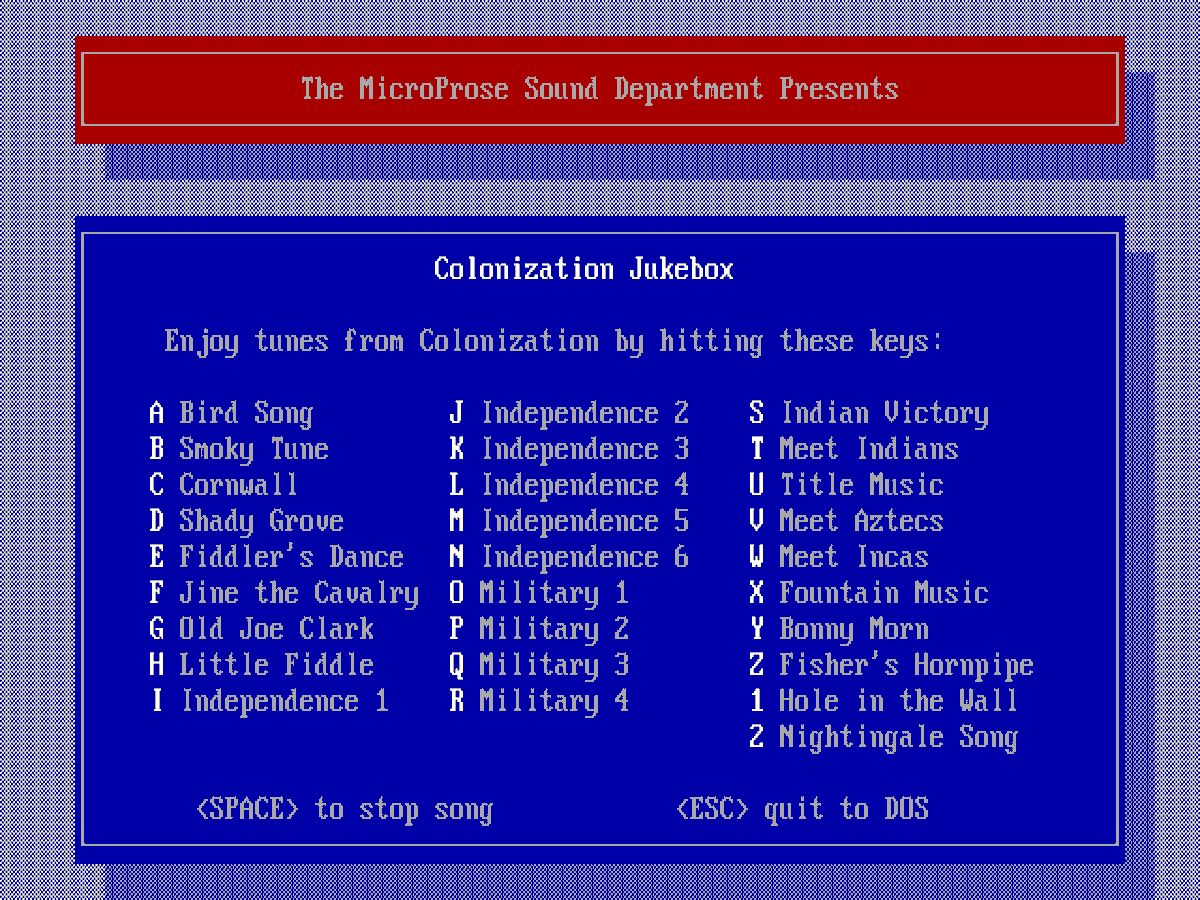The image size is (1200, 900).
Task: Pick the 'Military 4' song
Action: coord(539,701)
